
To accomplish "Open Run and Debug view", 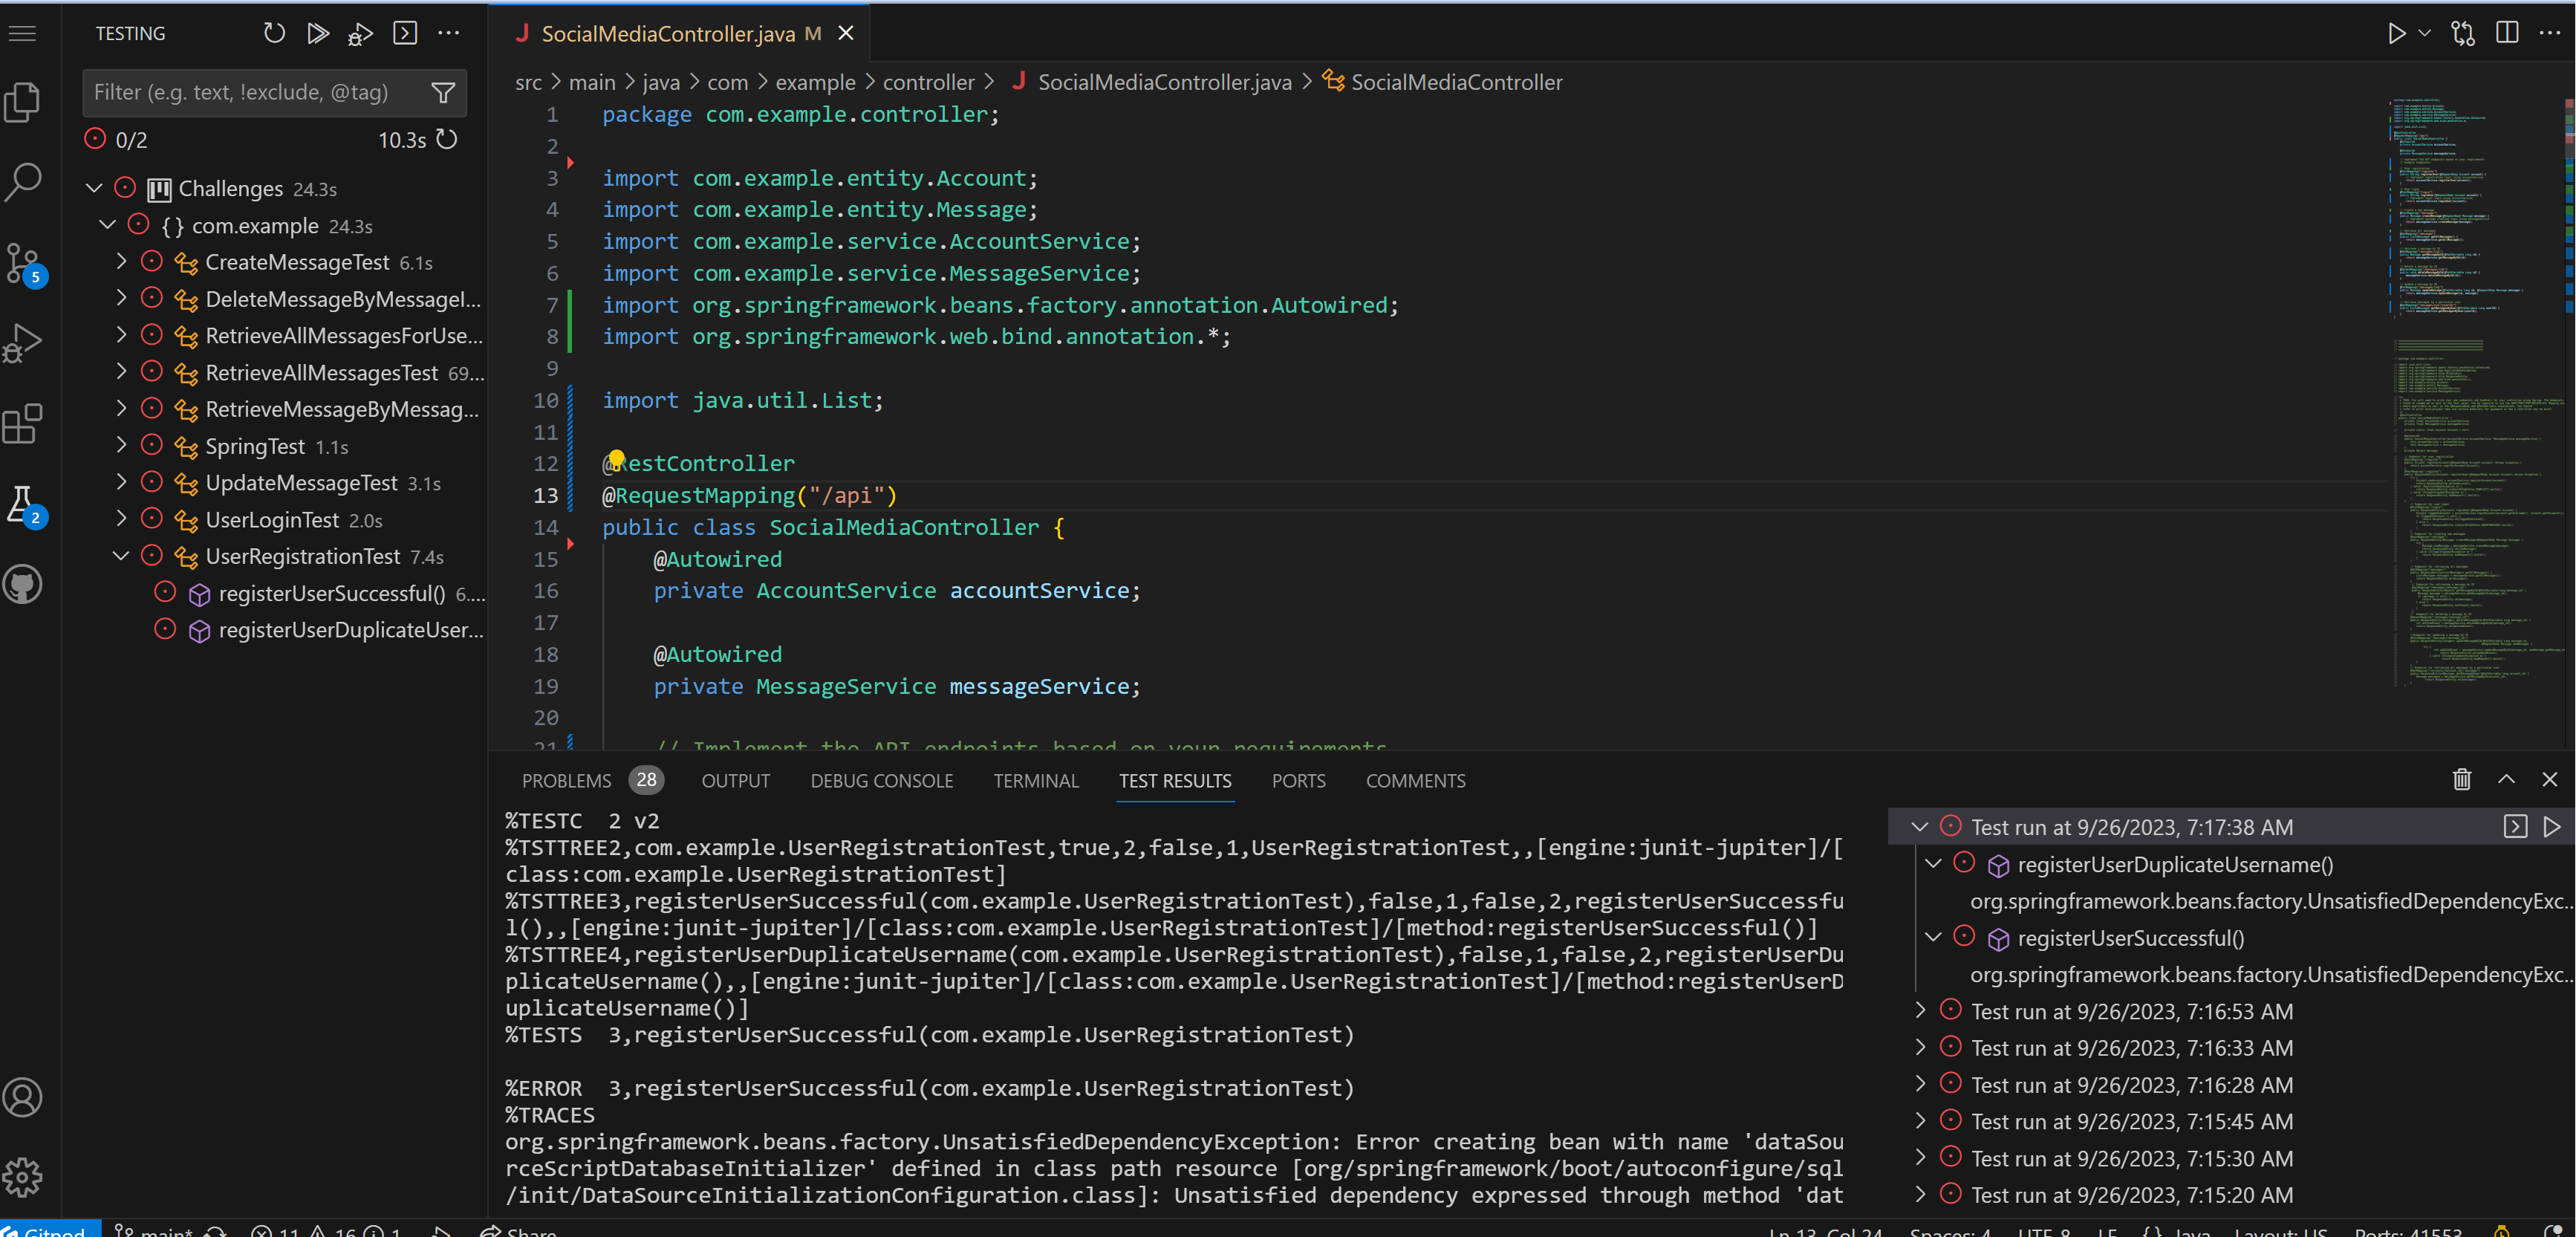I will (x=23, y=343).
